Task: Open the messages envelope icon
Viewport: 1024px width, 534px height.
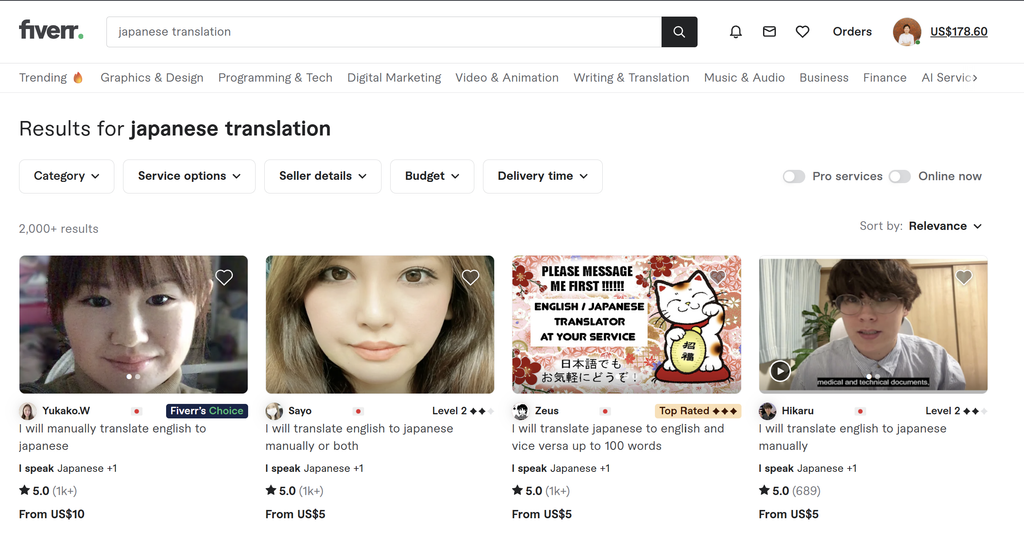Action: [x=769, y=31]
